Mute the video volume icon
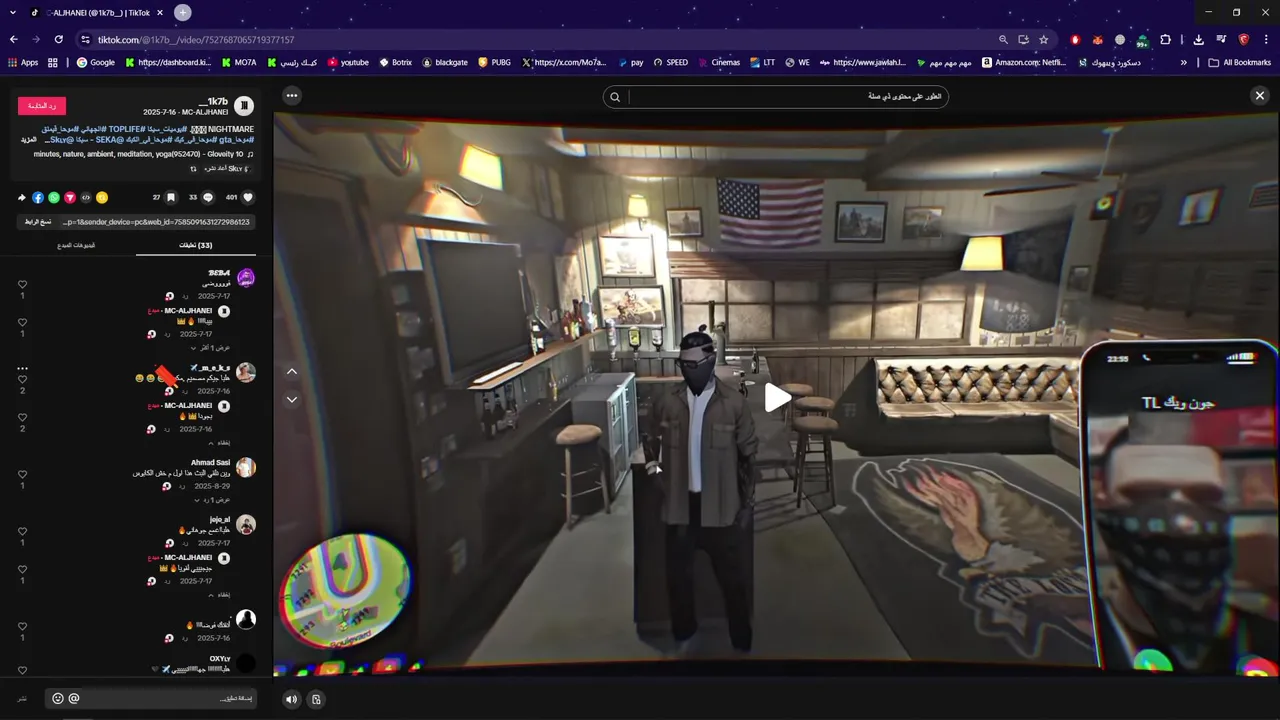The image size is (1280, 720). coord(292,699)
